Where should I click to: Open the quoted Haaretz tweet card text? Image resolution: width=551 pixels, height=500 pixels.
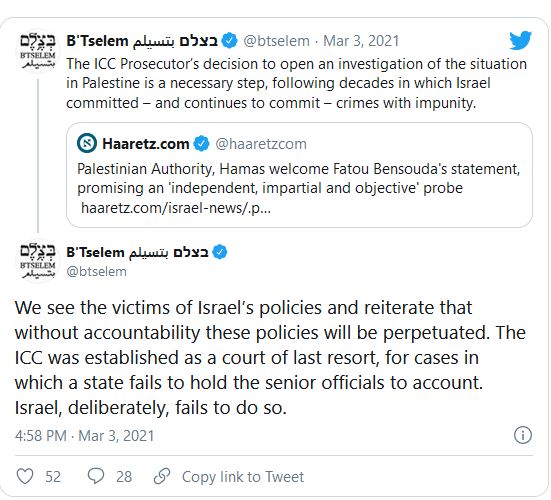(x=298, y=178)
